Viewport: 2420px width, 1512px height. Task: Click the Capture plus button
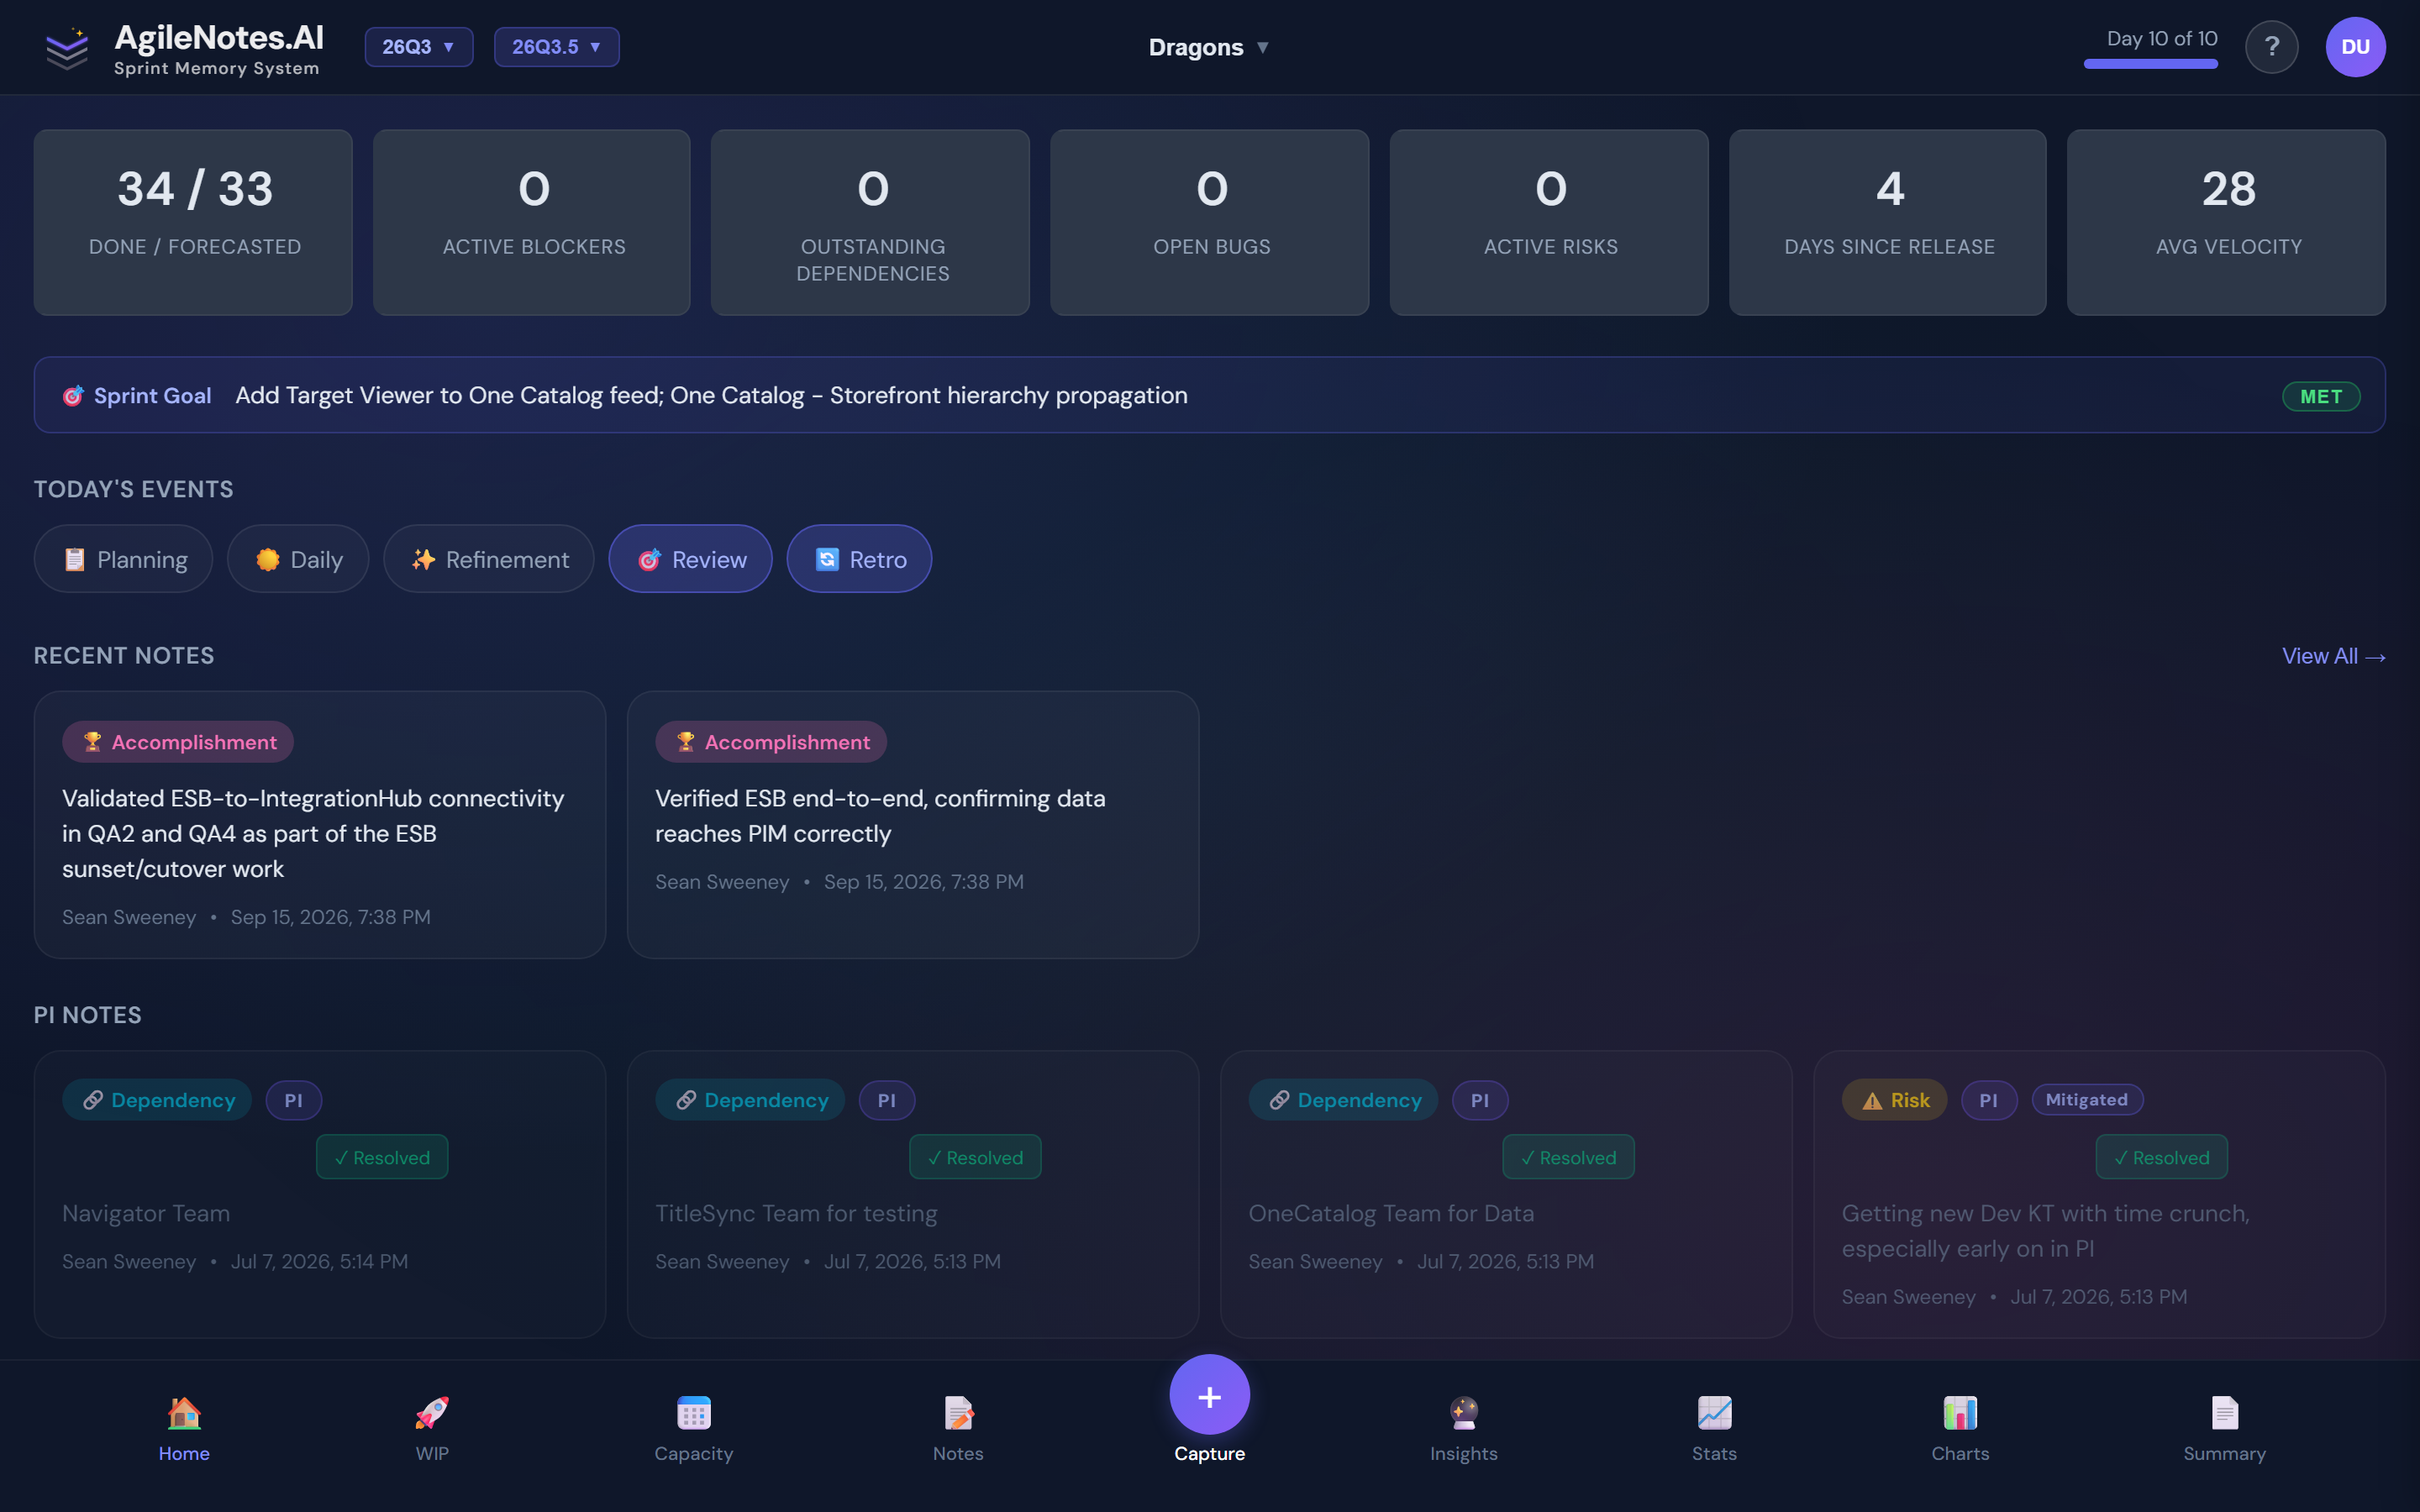coord(1209,1395)
